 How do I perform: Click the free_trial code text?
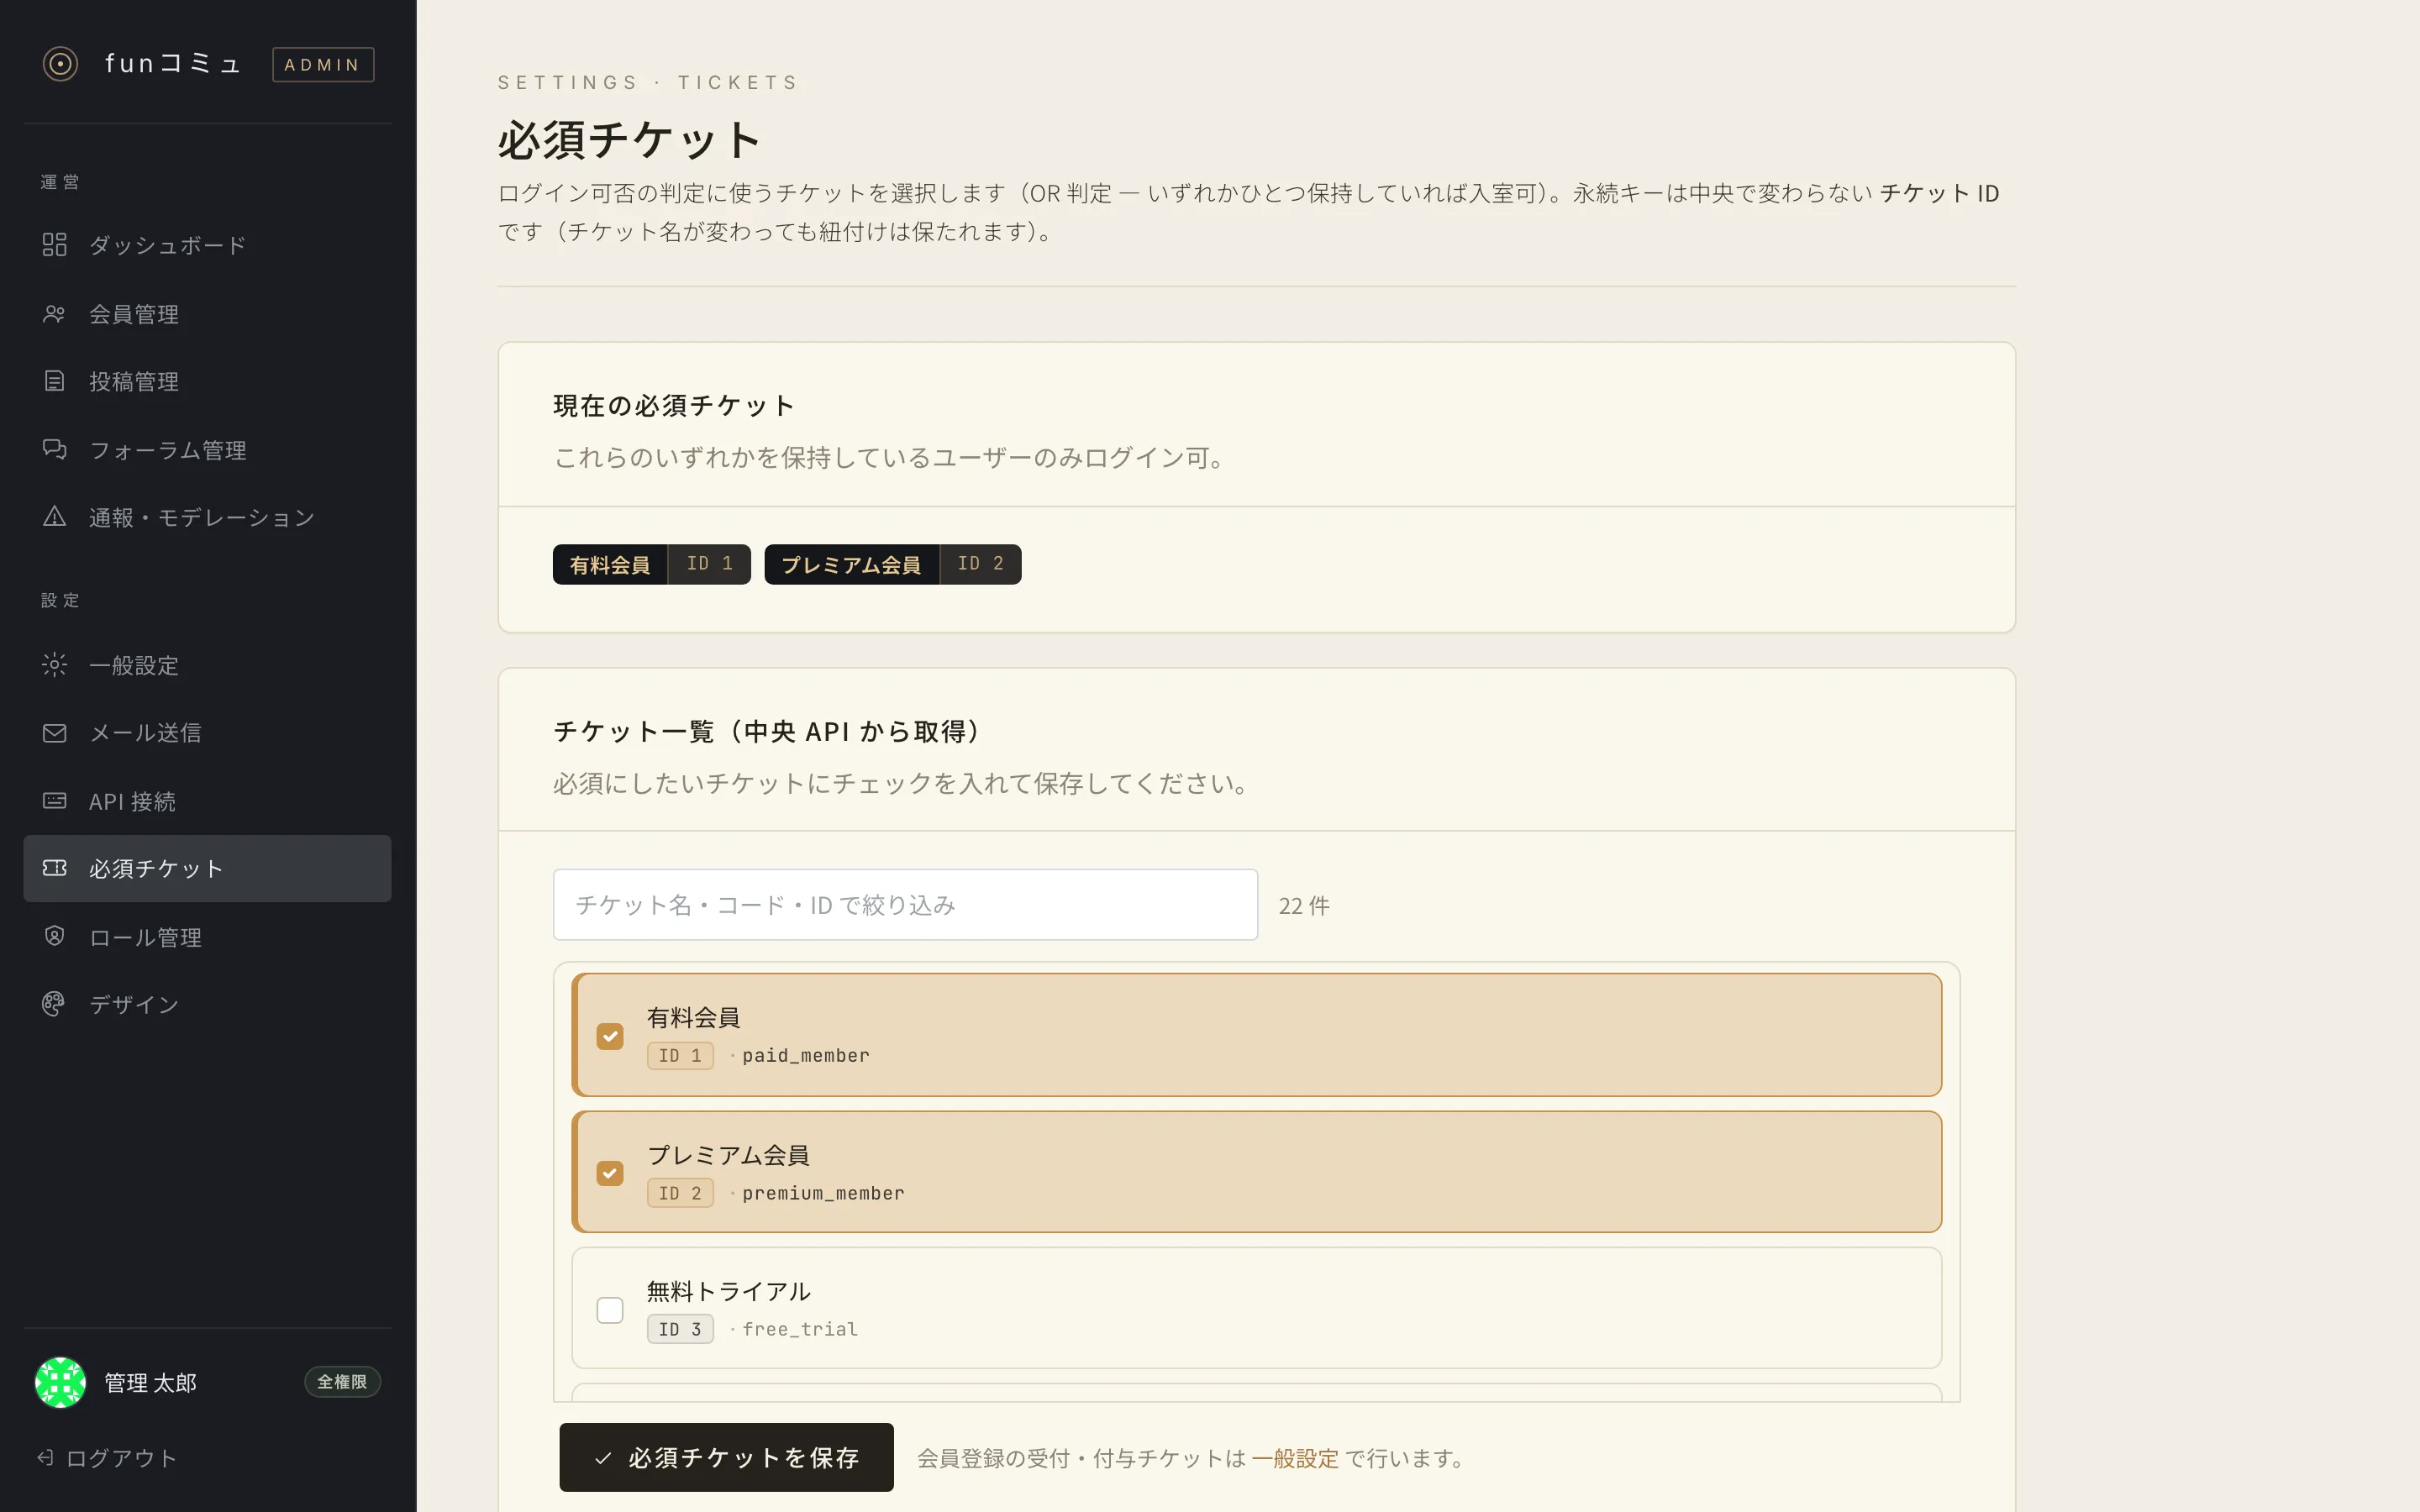(800, 1329)
